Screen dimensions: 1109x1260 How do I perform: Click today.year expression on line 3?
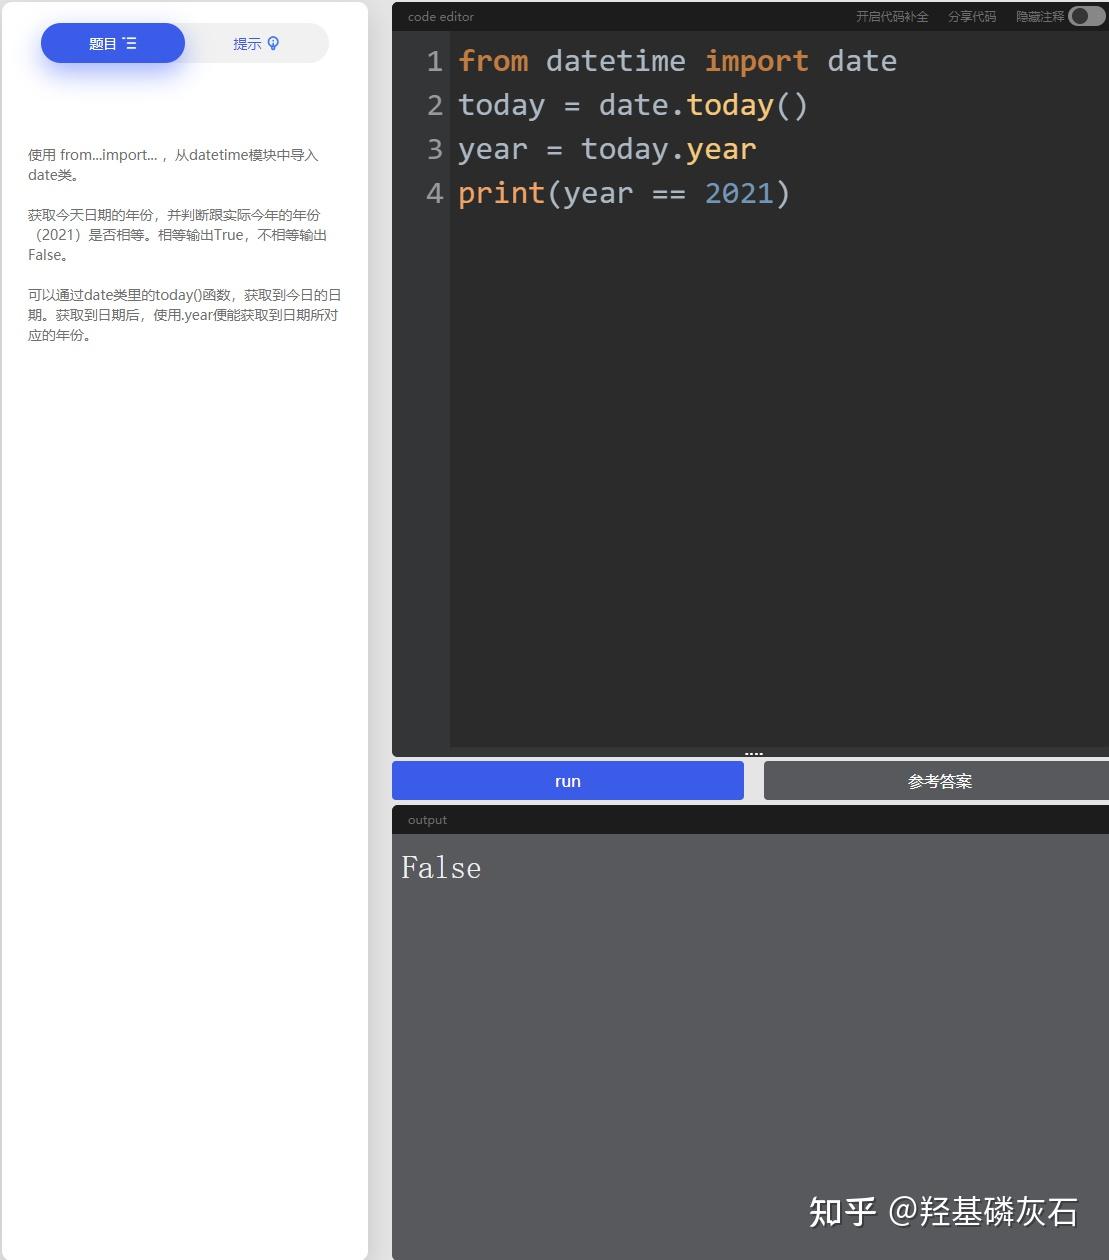pyautogui.click(x=668, y=149)
